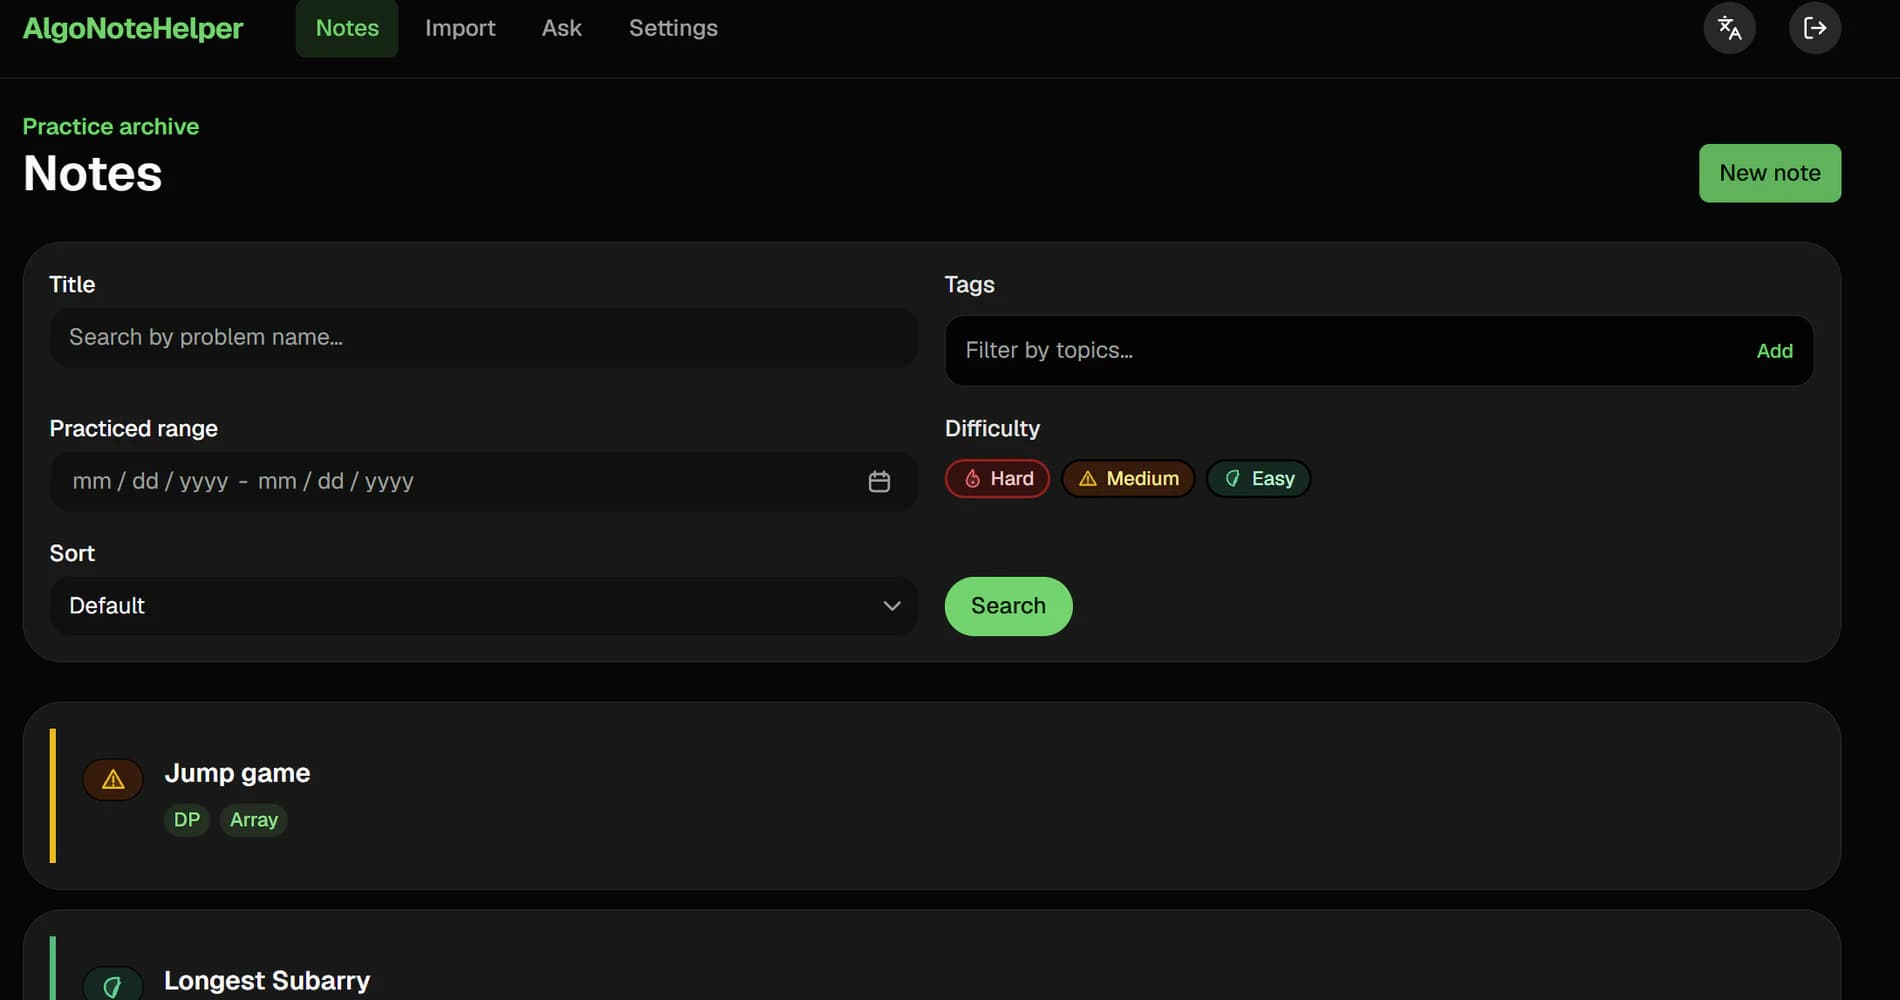Image resolution: width=1900 pixels, height=1000 pixels.
Task: Expand the Sort dropdown chevron
Action: (892, 606)
